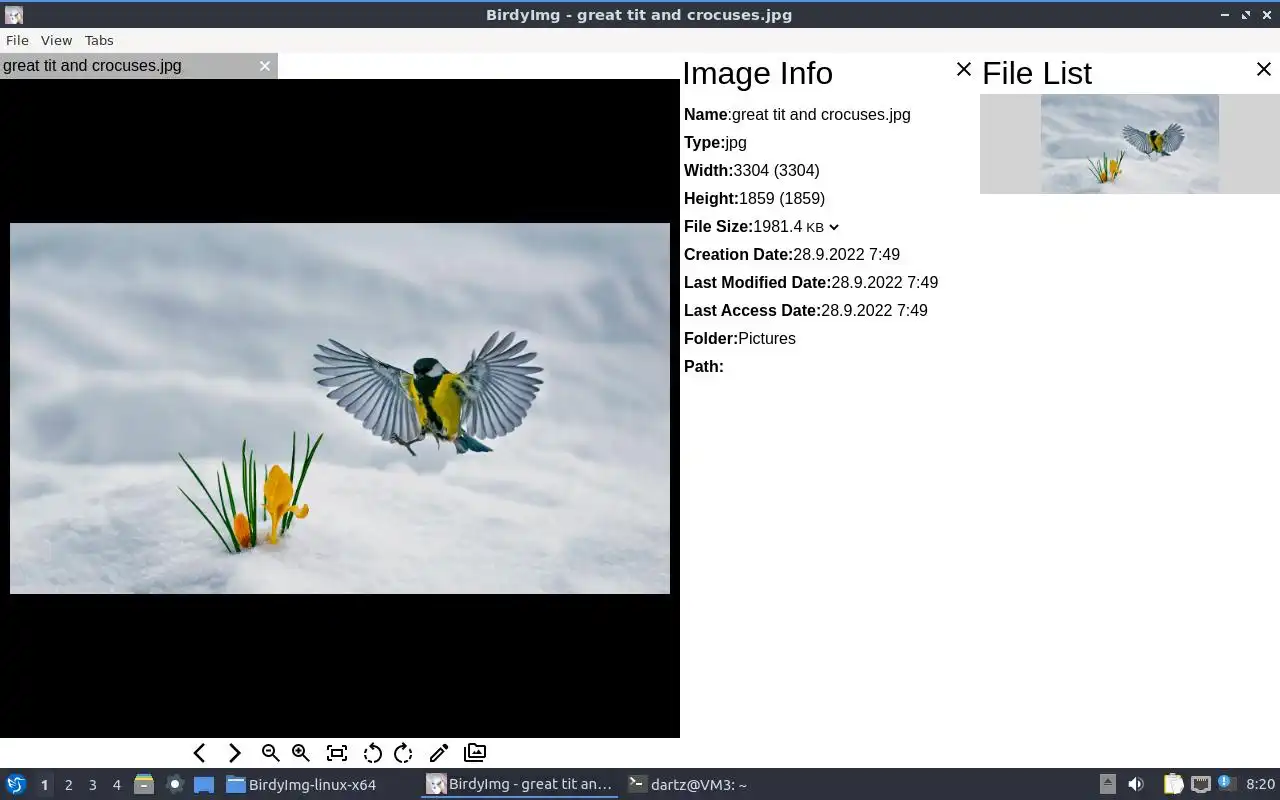Go to the previous image arrow
This screenshot has width=1280, height=800.
[199, 753]
